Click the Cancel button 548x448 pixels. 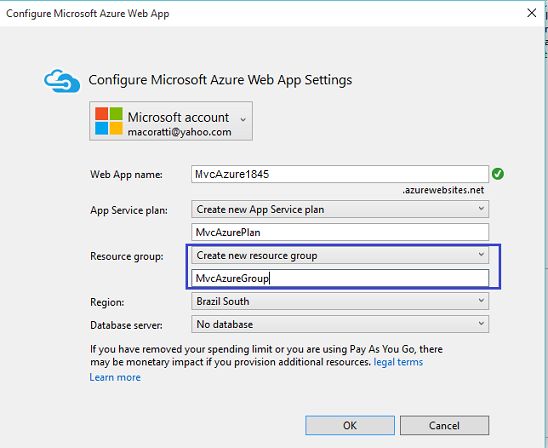(444, 425)
